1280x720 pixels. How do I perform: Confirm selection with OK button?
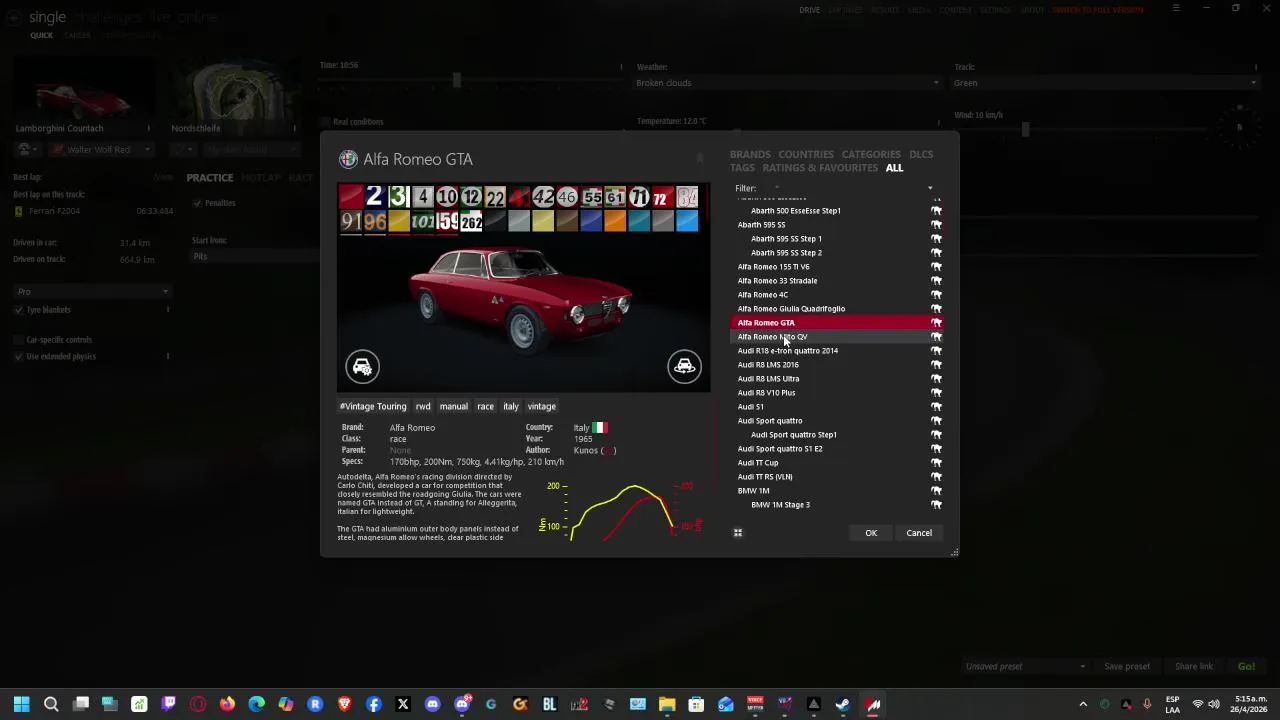point(871,533)
